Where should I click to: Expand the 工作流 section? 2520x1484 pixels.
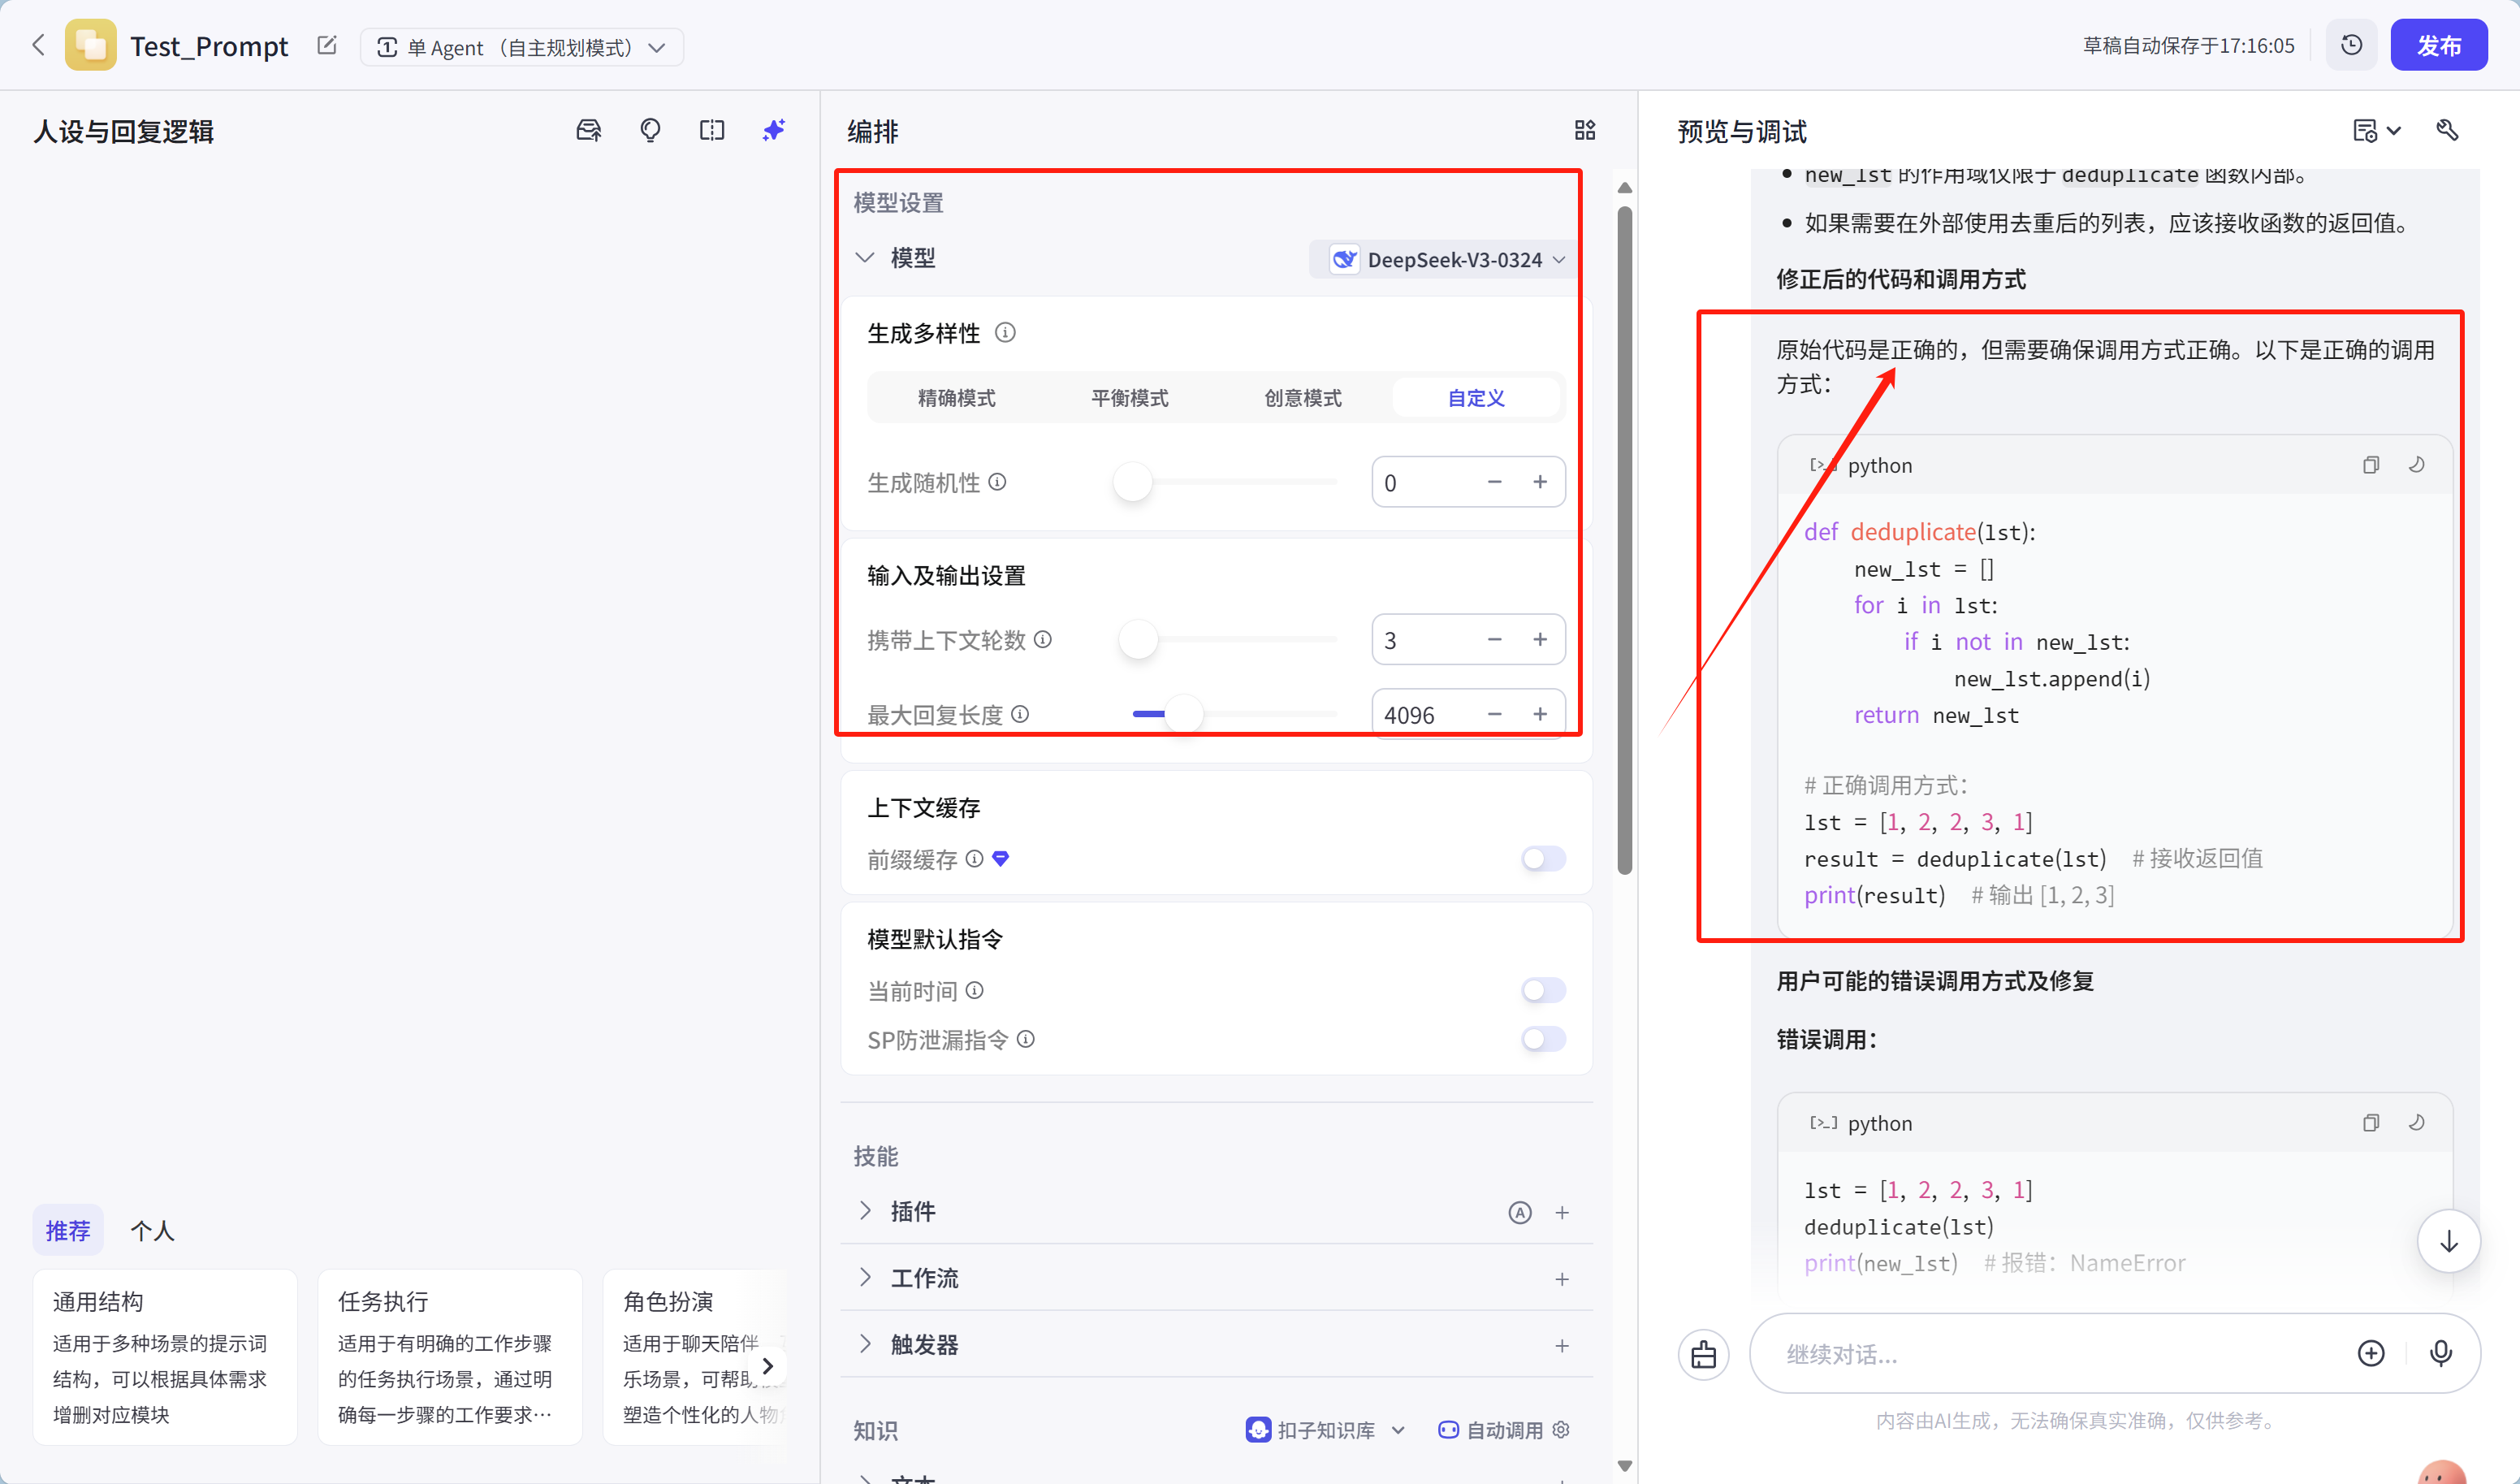[x=924, y=1278]
